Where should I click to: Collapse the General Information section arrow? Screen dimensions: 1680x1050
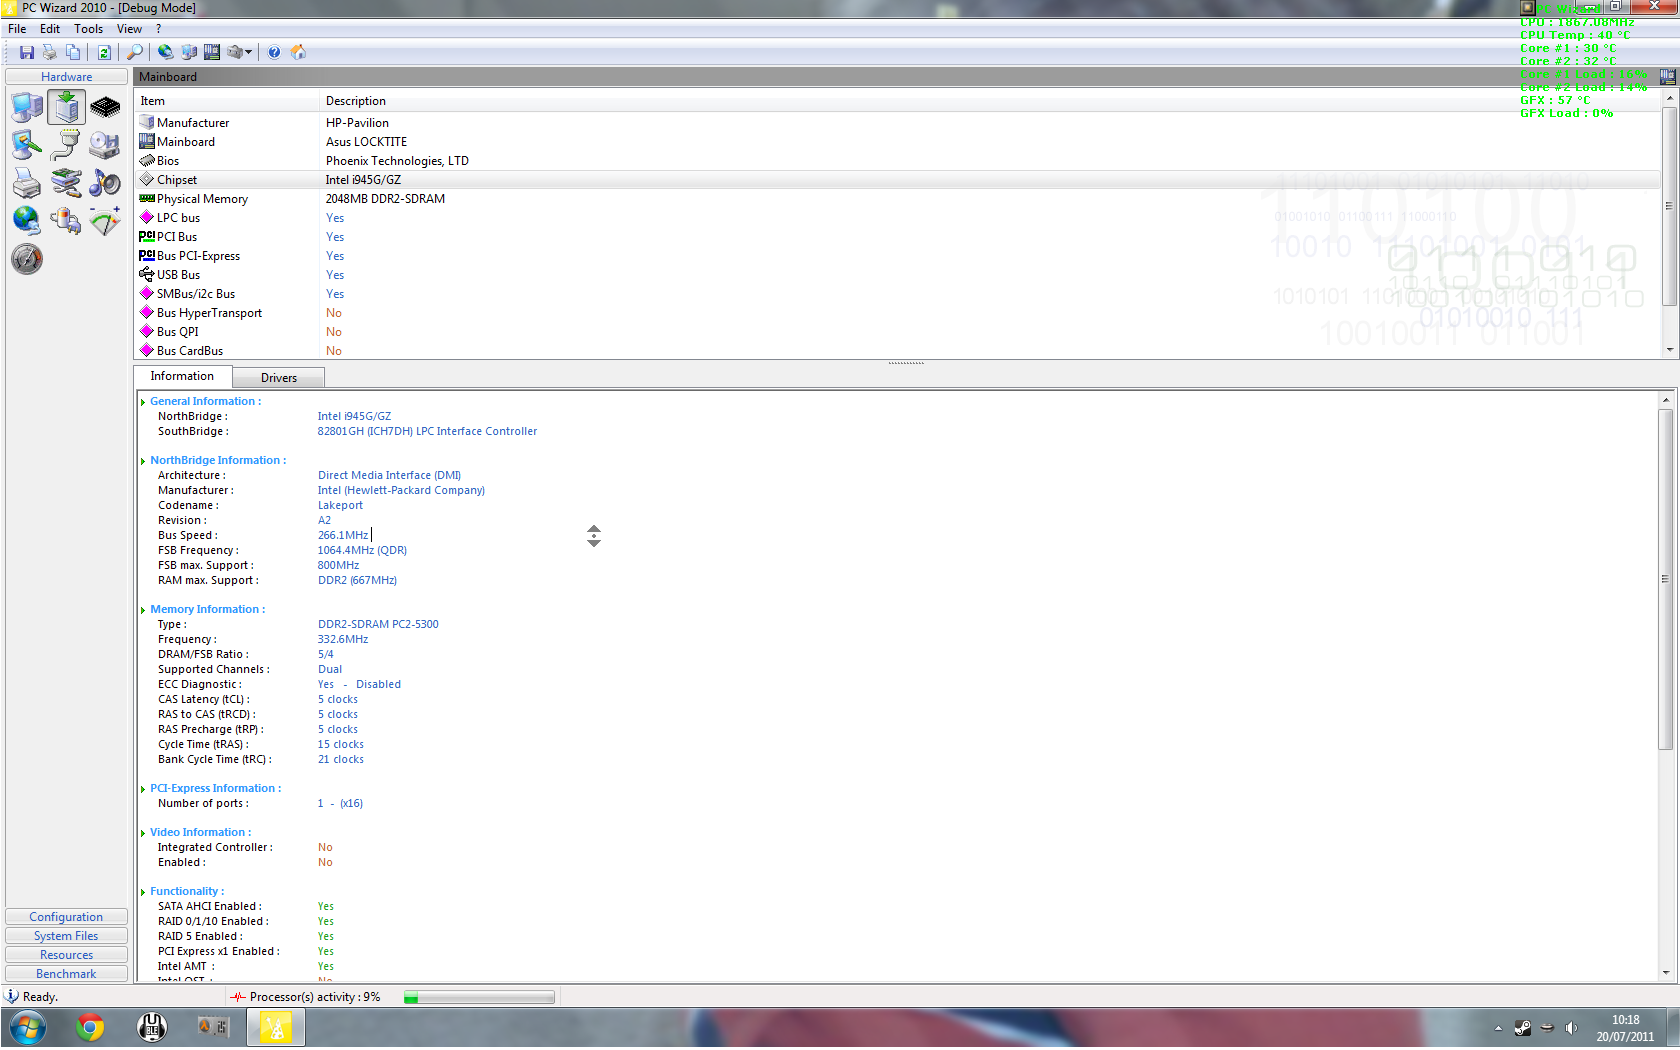[x=143, y=402]
